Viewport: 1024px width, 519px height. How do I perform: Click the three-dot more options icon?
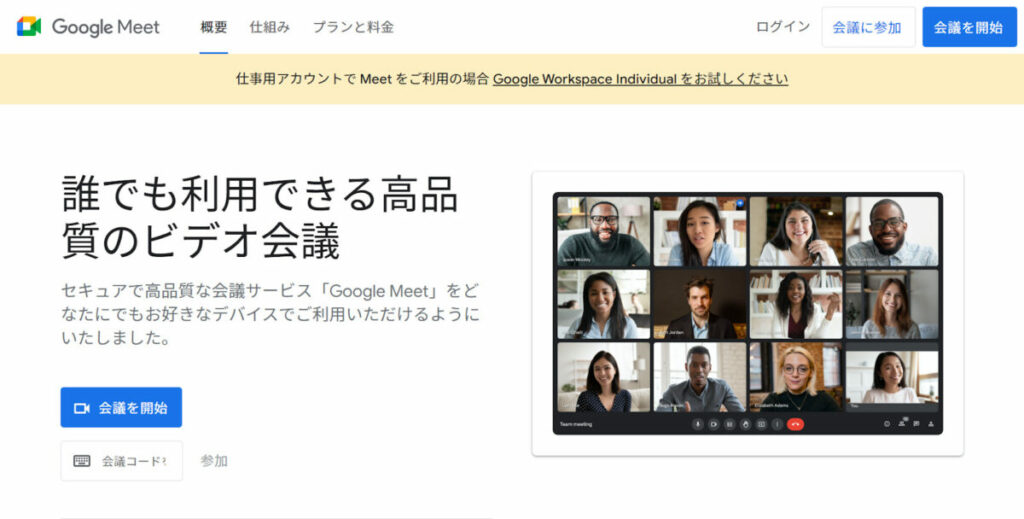(x=777, y=424)
